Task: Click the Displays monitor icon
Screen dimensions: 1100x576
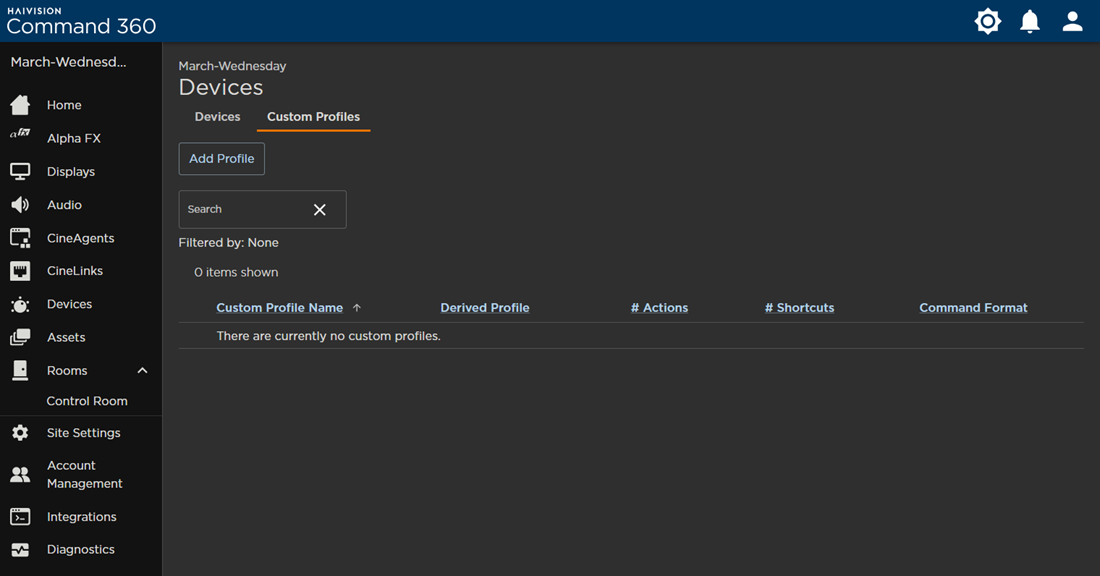Action: tap(20, 171)
